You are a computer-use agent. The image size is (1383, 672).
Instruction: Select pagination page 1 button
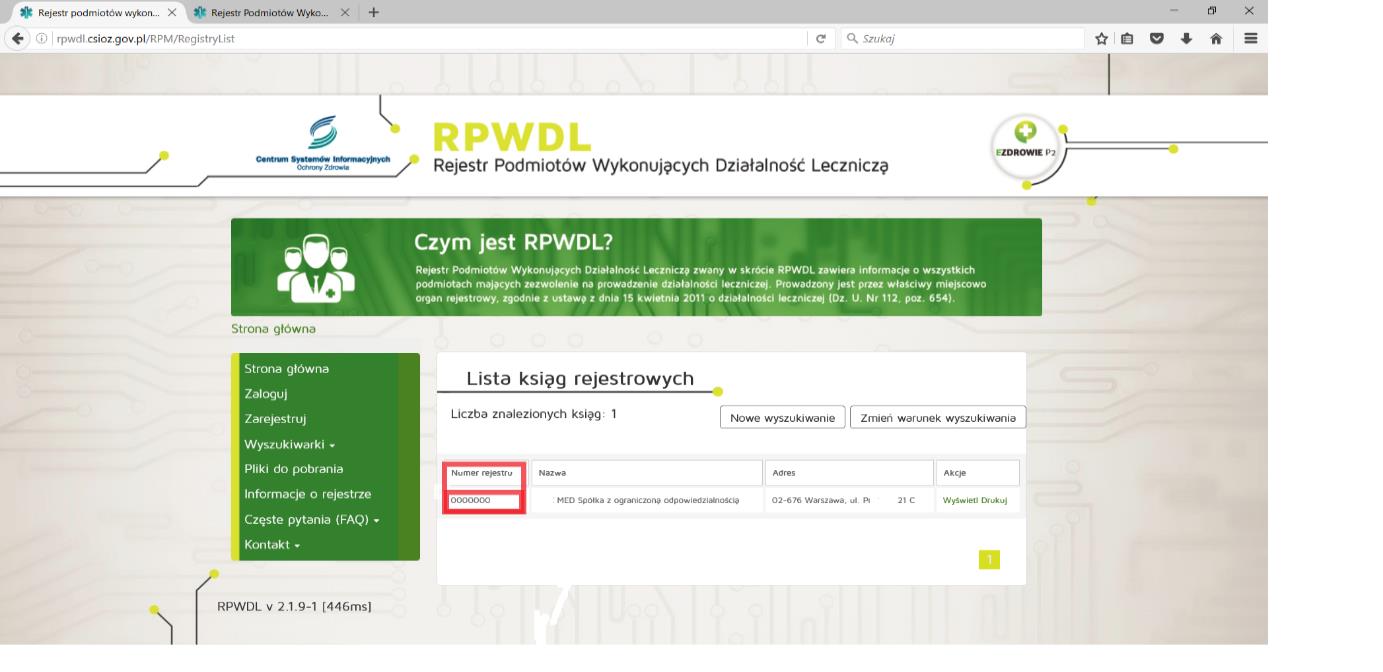click(x=989, y=560)
